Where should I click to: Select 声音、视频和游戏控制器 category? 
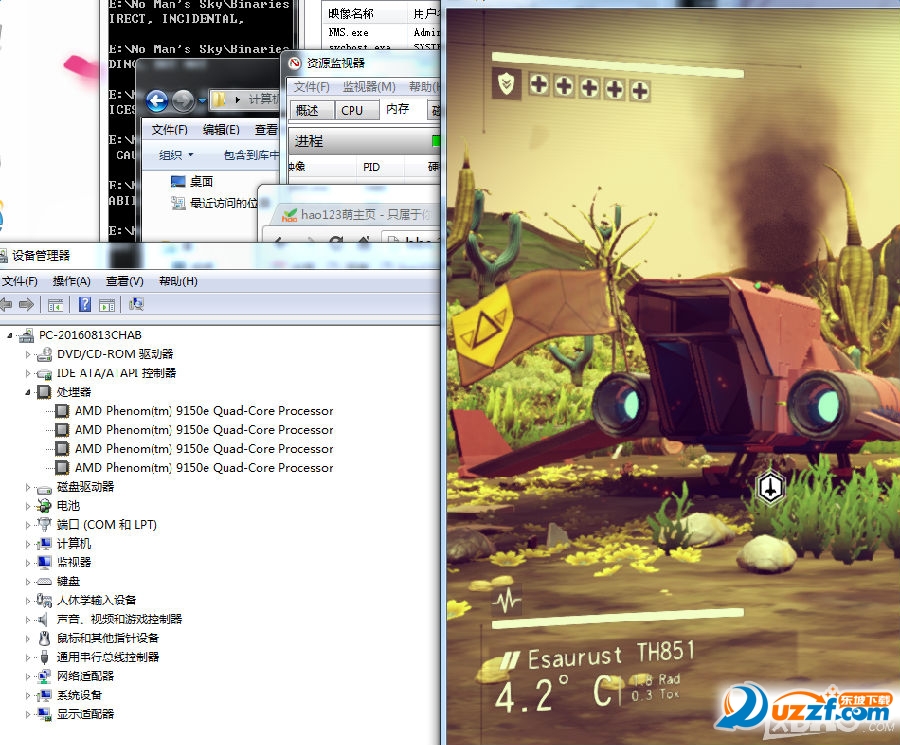coord(119,619)
